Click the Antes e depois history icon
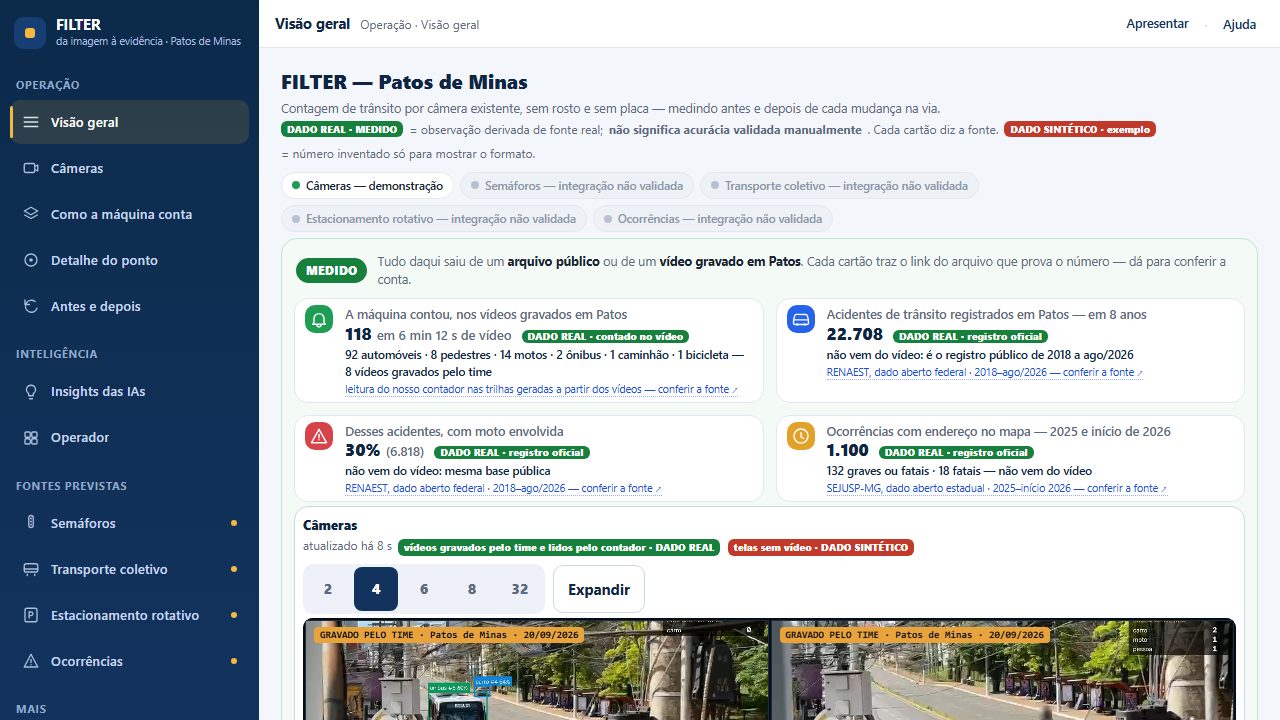 coord(31,306)
